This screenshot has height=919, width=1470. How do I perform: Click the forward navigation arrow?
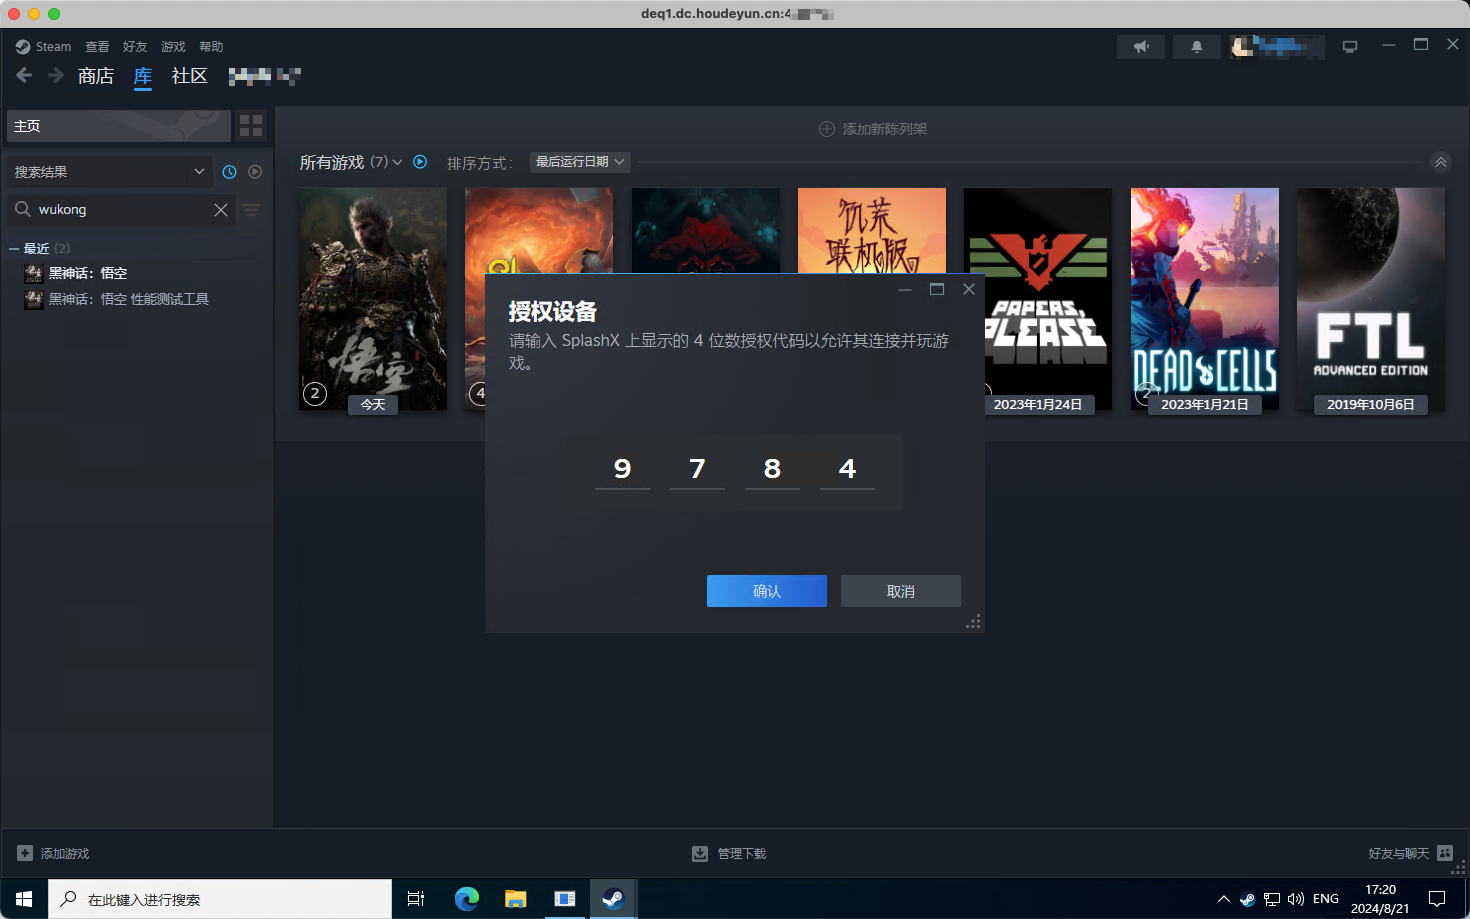point(56,75)
